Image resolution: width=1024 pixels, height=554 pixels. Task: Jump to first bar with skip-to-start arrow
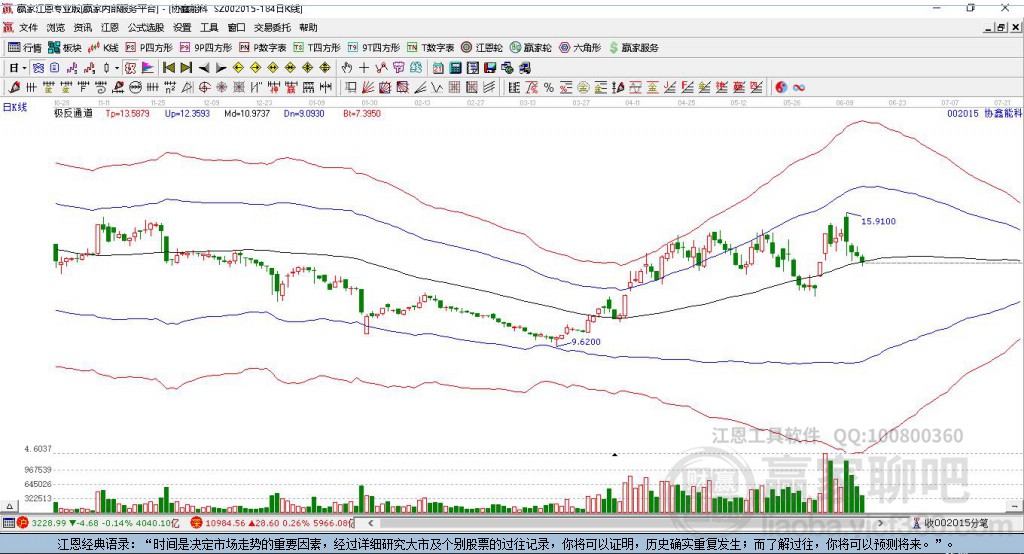tap(168, 68)
